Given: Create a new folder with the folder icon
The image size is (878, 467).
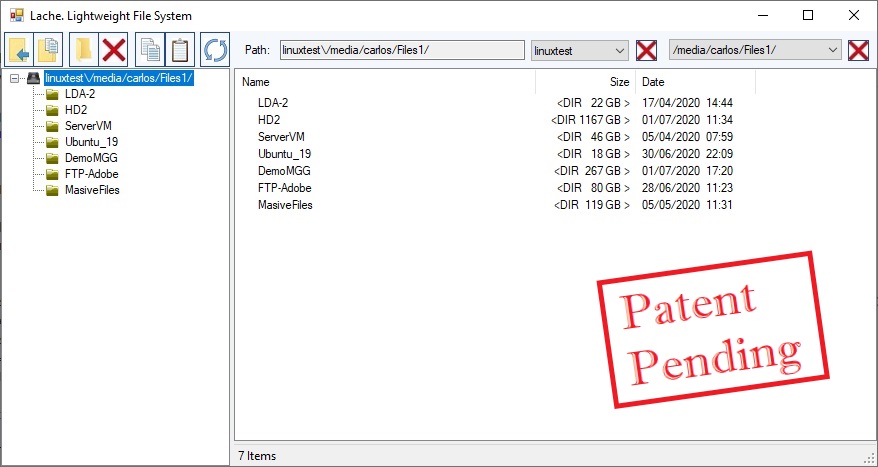Looking at the screenshot, I should [x=84, y=49].
